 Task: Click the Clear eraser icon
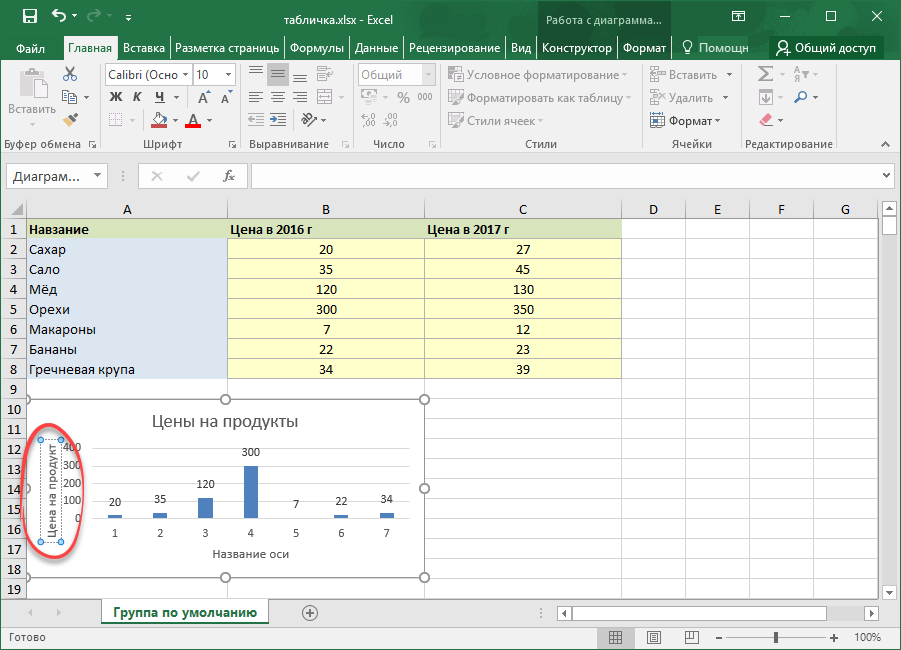pos(767,120)
